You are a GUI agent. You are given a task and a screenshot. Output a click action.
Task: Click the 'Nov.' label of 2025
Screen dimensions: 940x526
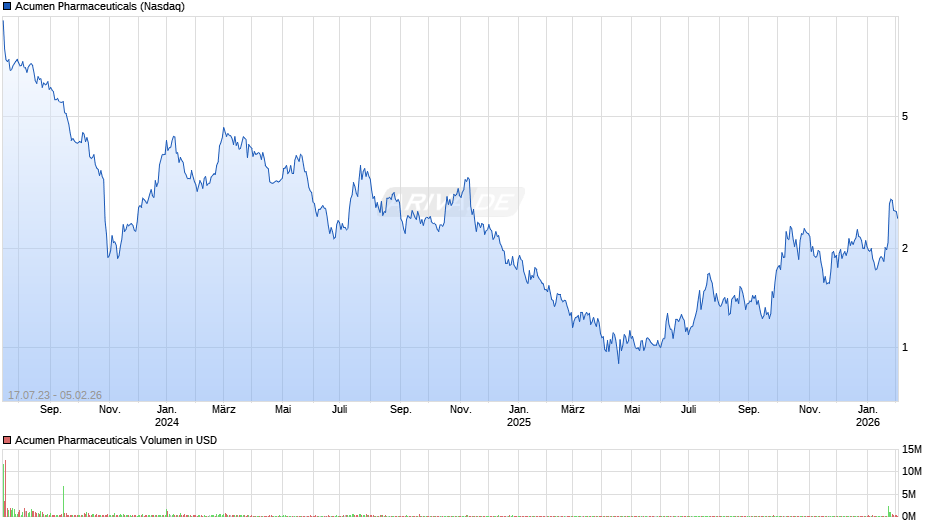point(809,410)
